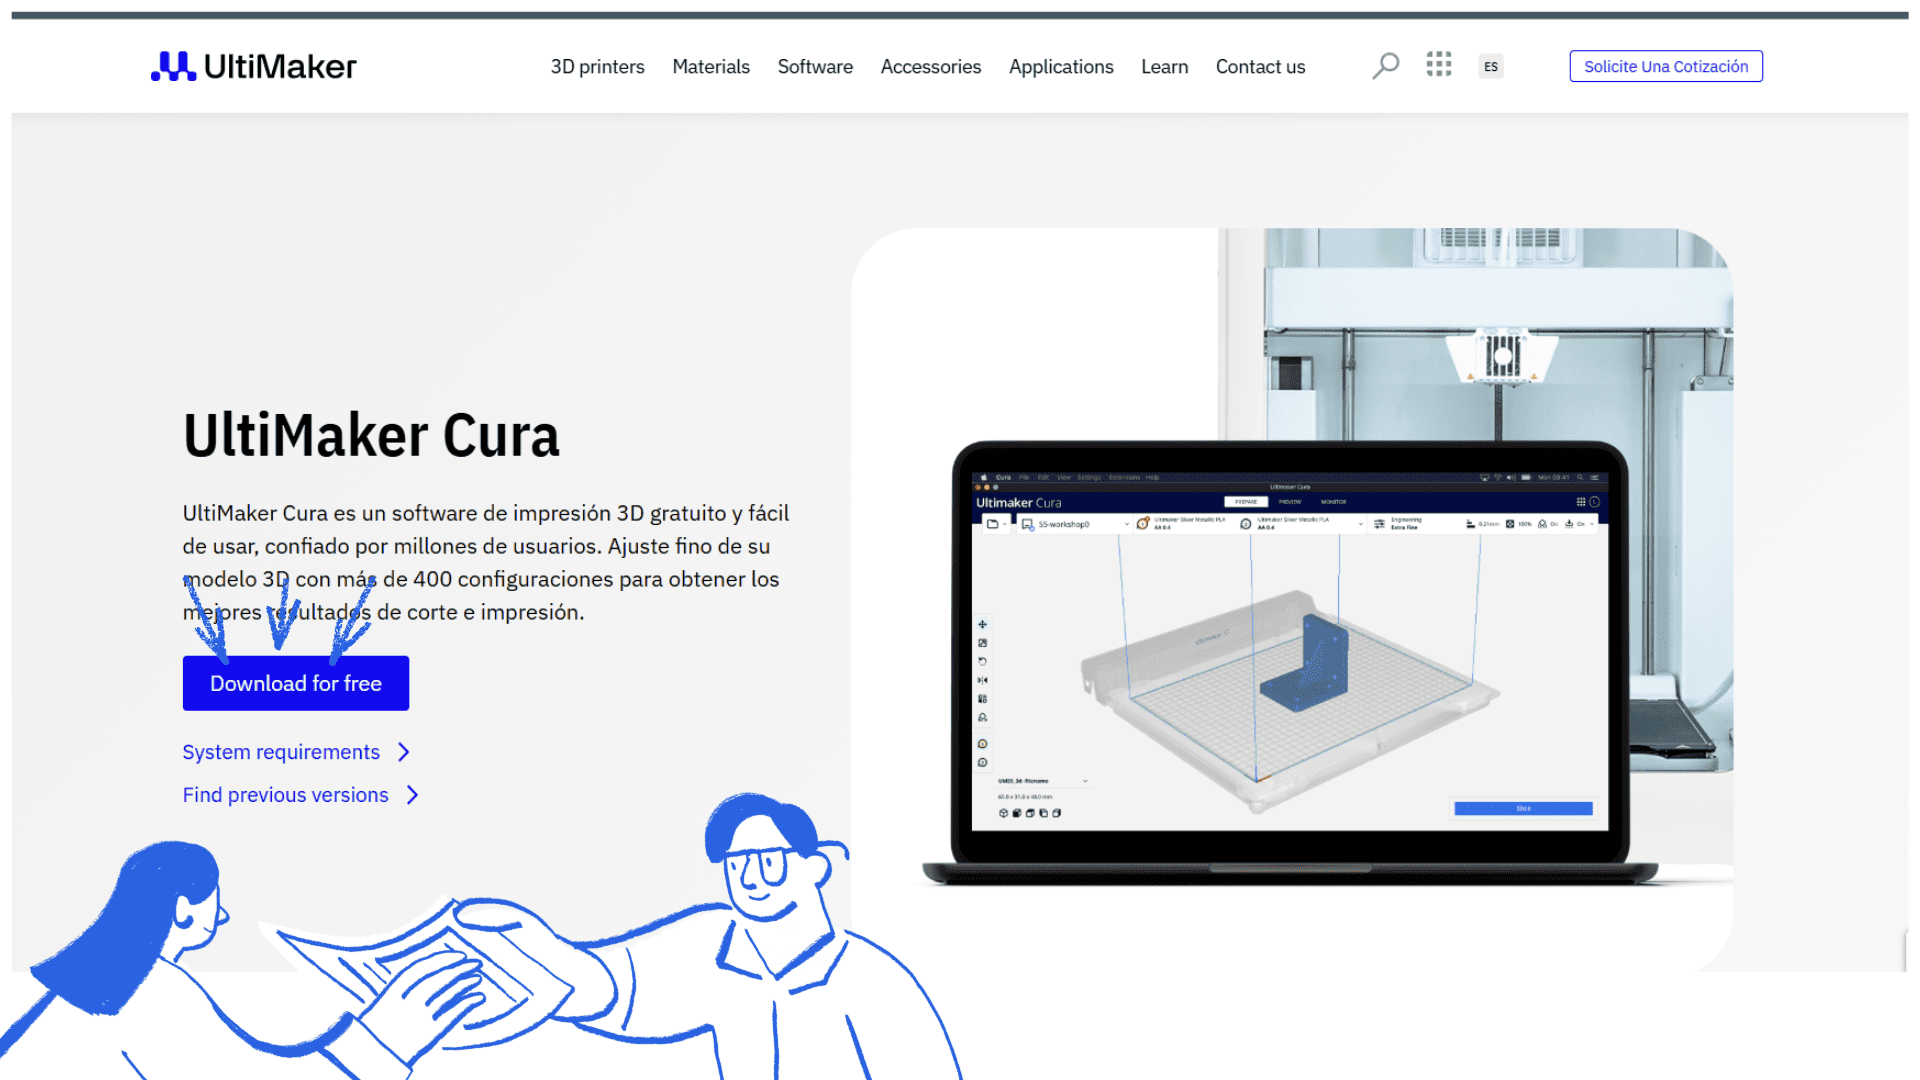Screen dimensions: 1920x1080
Task: Click the Move tool icon in Cura screenshot
Action: [982, 624]
